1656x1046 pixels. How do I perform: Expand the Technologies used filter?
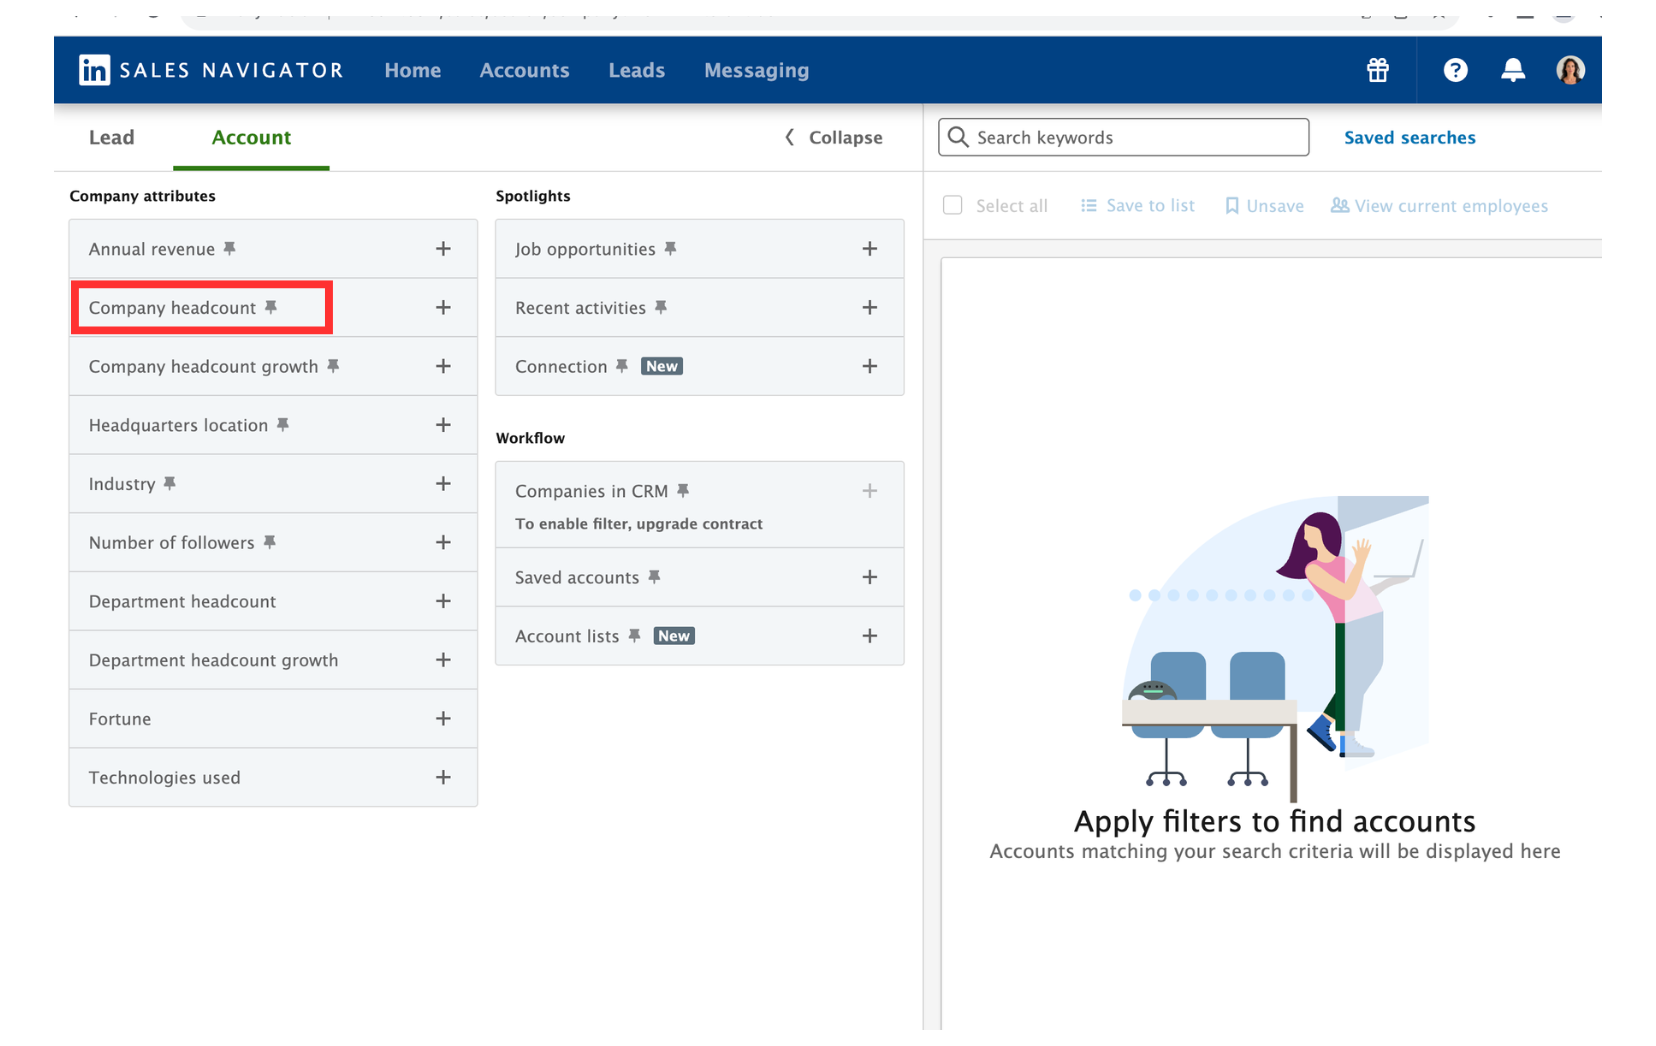(x=443, y=778)
